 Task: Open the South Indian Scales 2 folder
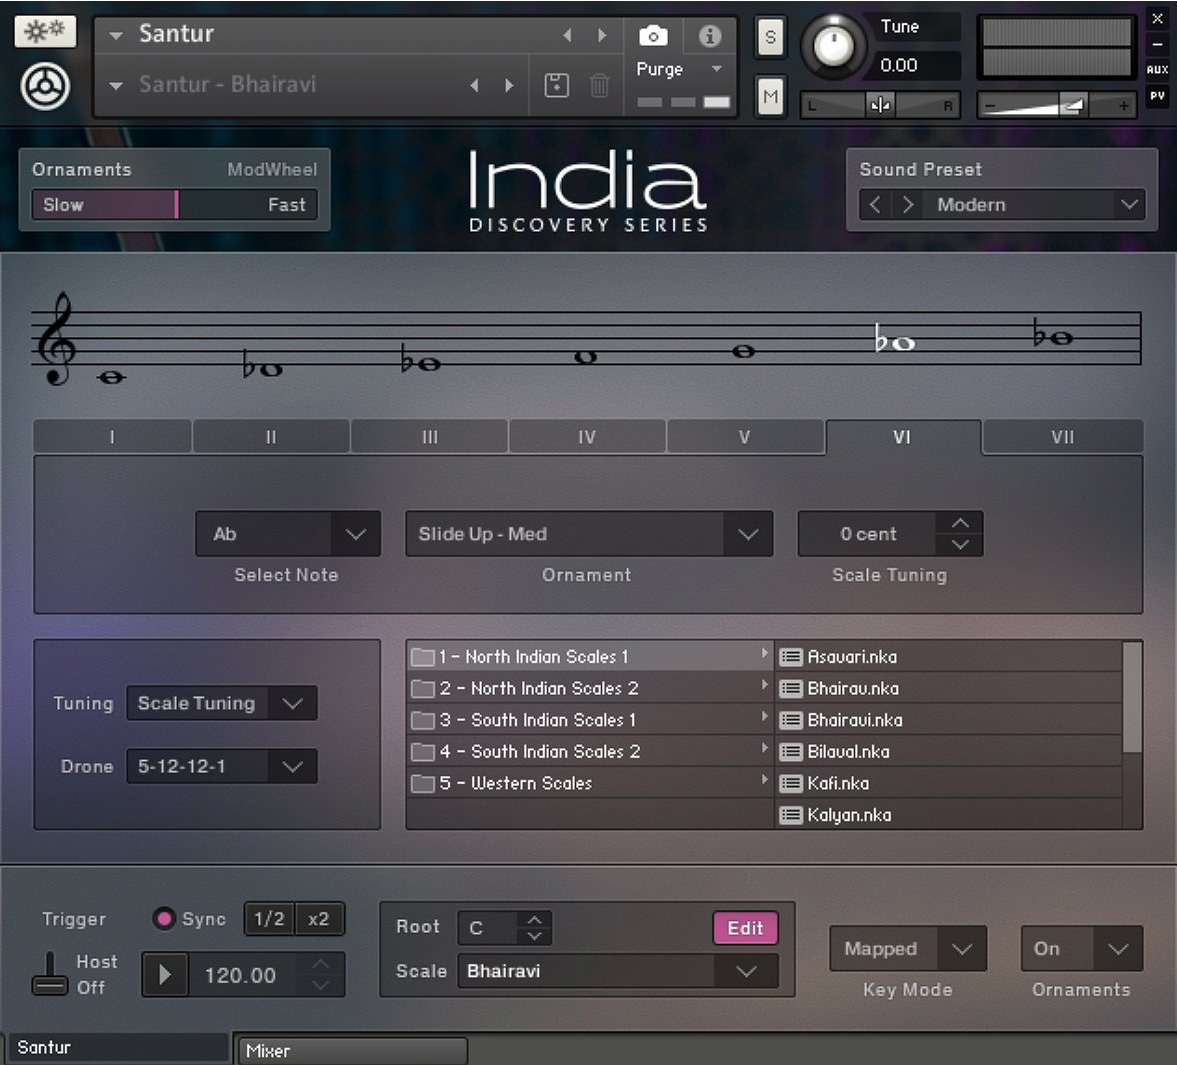point(590,751)
